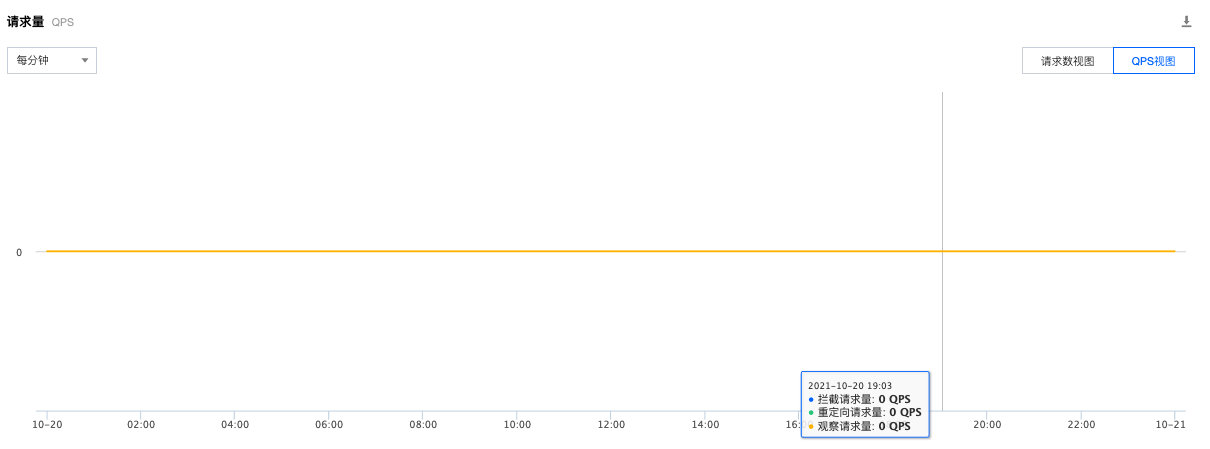Click the yellow 观察请求量 dot in tooltip
1210x449 pixels.
[x=811, y=426]
